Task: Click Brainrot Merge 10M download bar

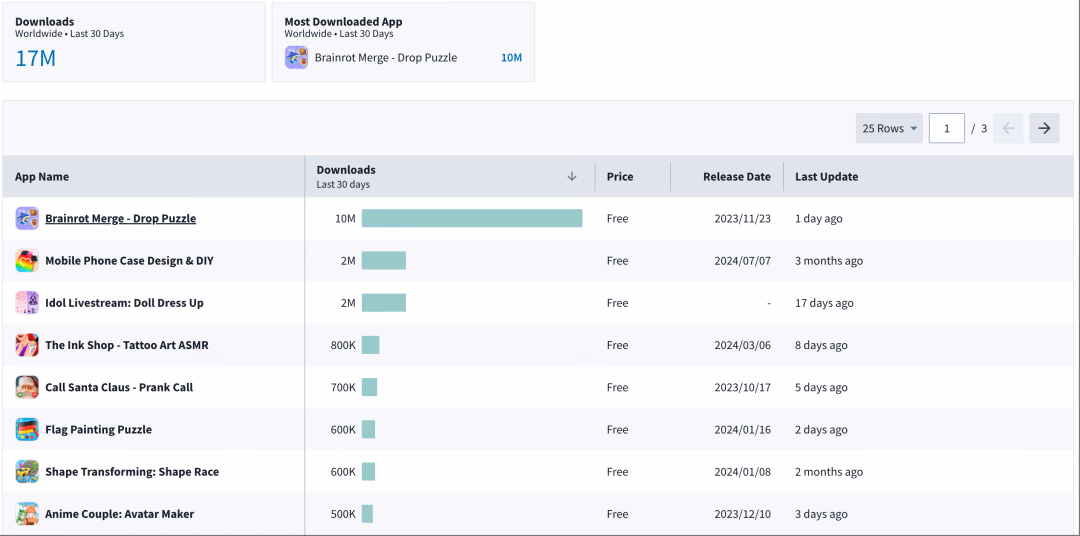Action: [472, 218]
